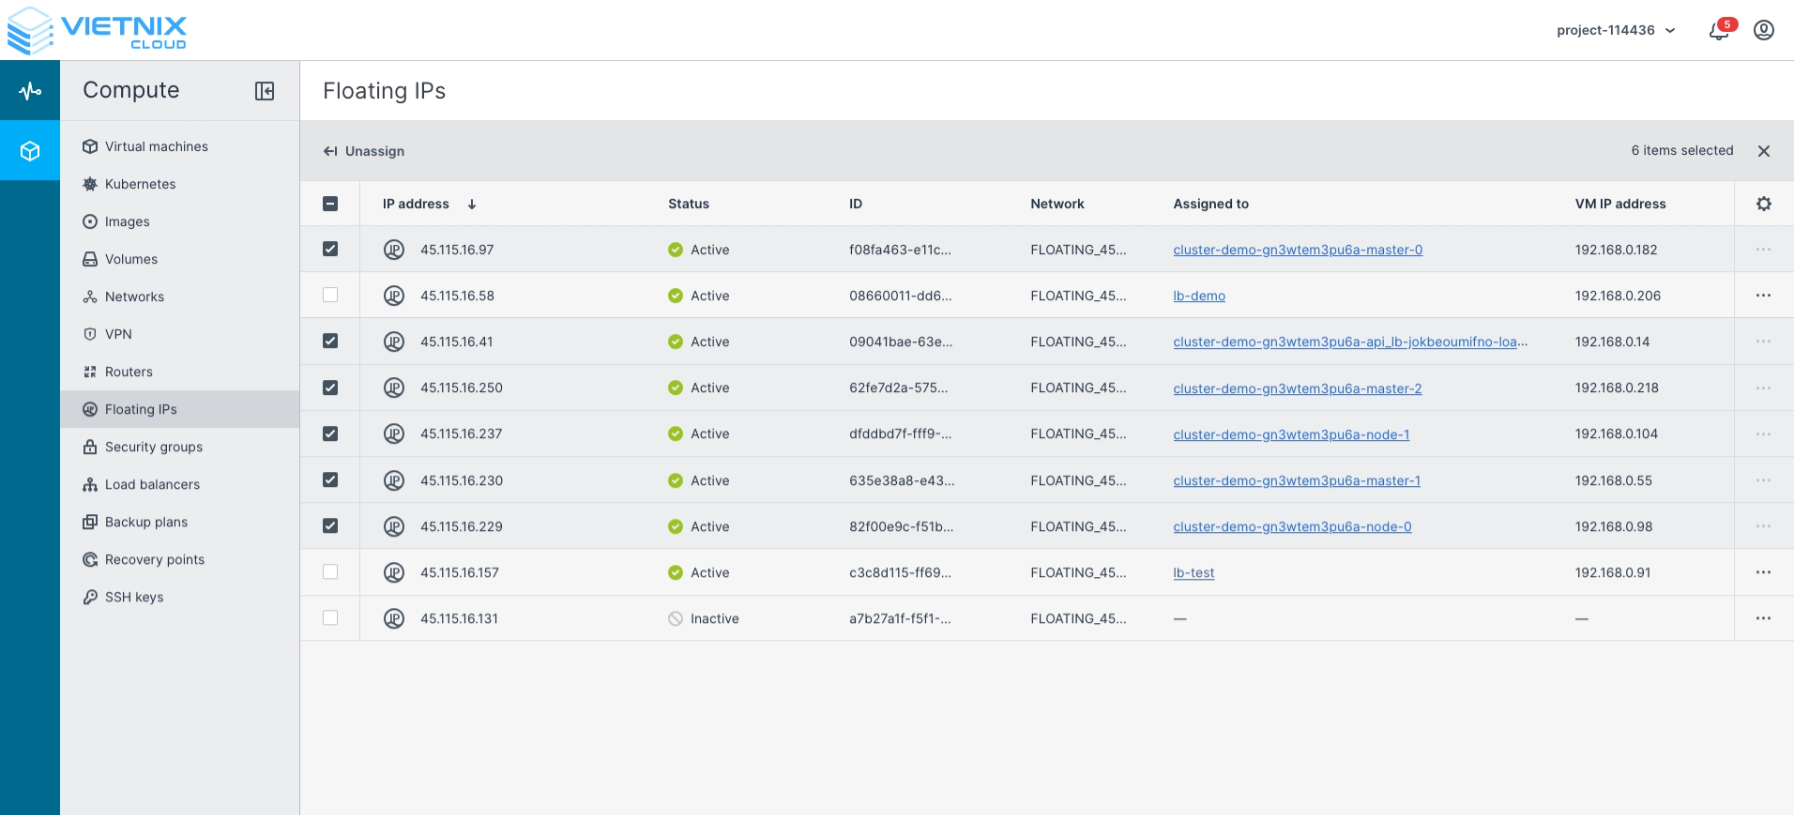
Task: Open actions menu for 45.115.16.131 row
Action: pos(1762,619)
